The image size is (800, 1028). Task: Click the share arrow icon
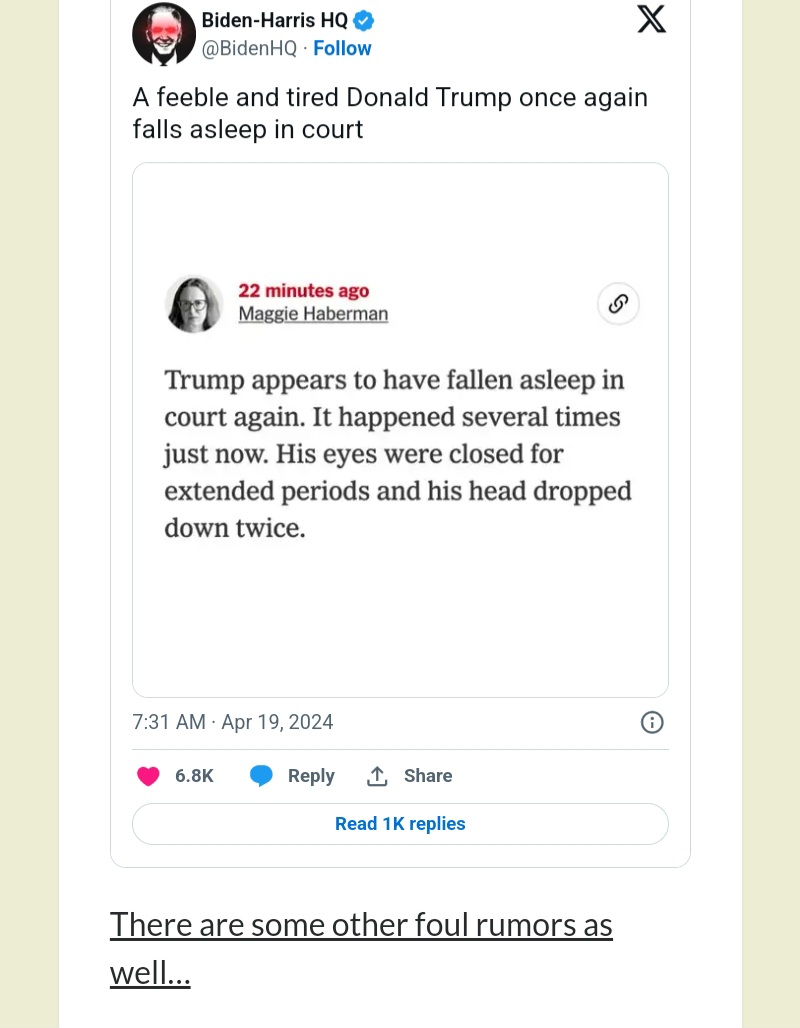(x=377, y=776)
